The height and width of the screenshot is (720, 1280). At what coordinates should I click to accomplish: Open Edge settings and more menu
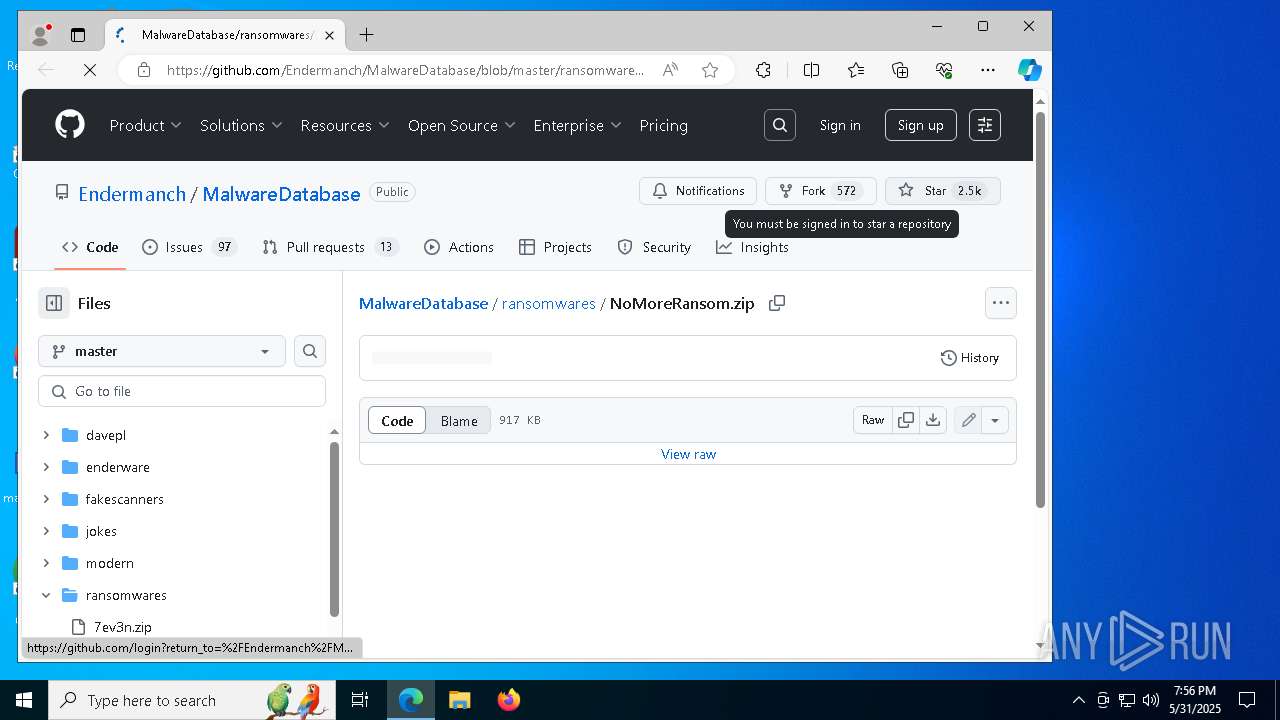[988, 70]
